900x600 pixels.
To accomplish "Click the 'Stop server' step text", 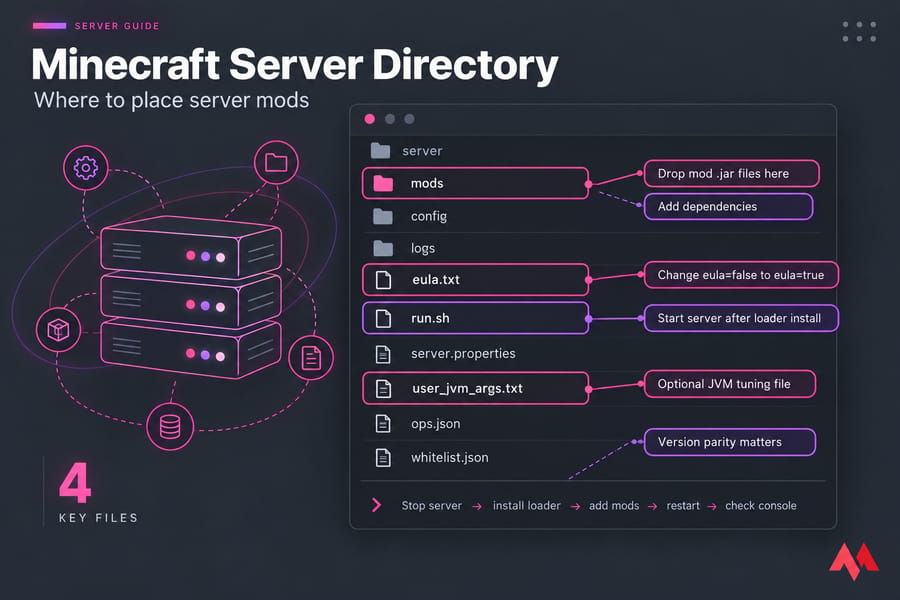I will (432, 506).
